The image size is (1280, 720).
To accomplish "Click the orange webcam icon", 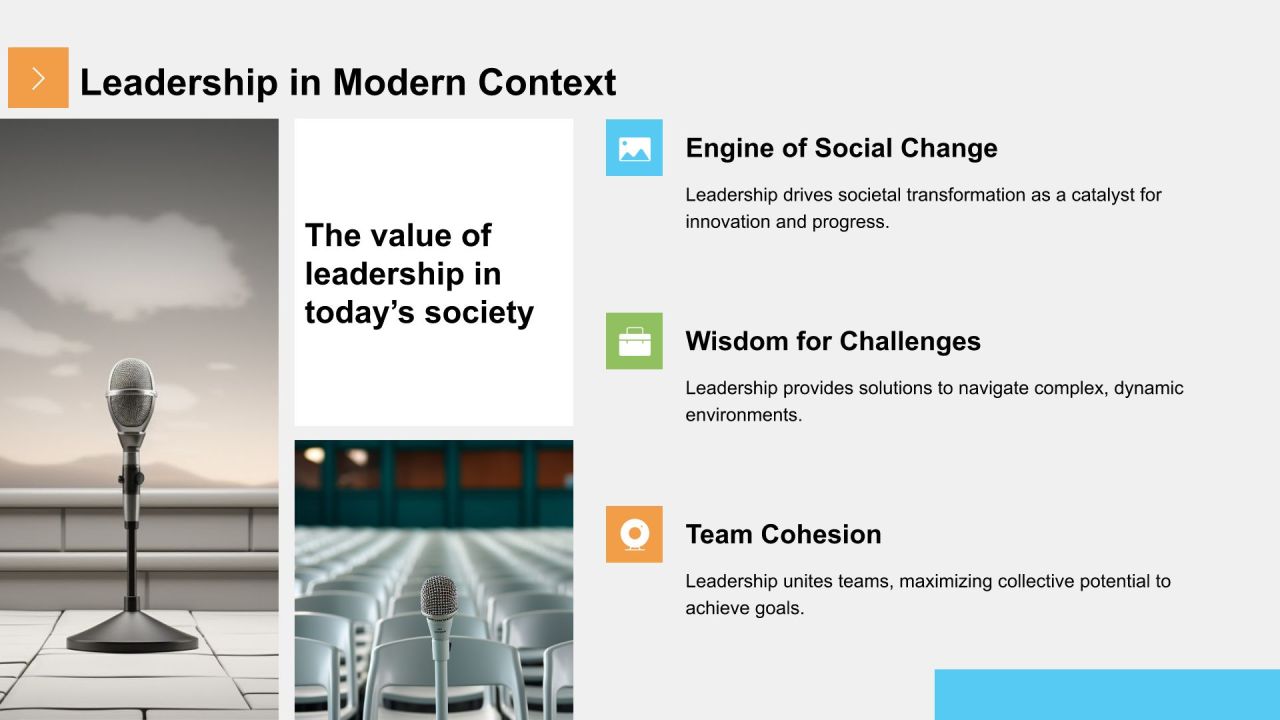I will pyautogui.click(x=634, y=534).
